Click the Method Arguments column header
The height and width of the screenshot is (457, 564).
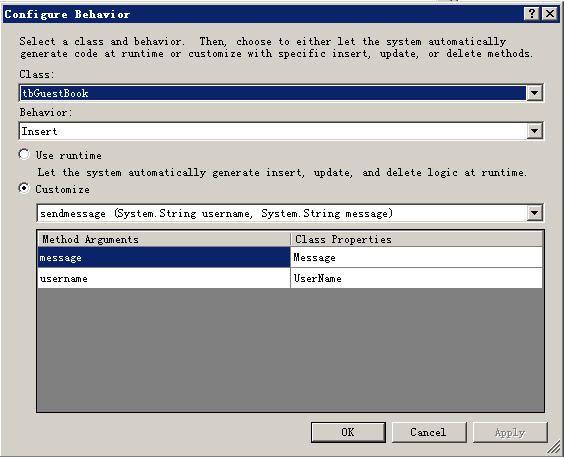pos(164,239)
